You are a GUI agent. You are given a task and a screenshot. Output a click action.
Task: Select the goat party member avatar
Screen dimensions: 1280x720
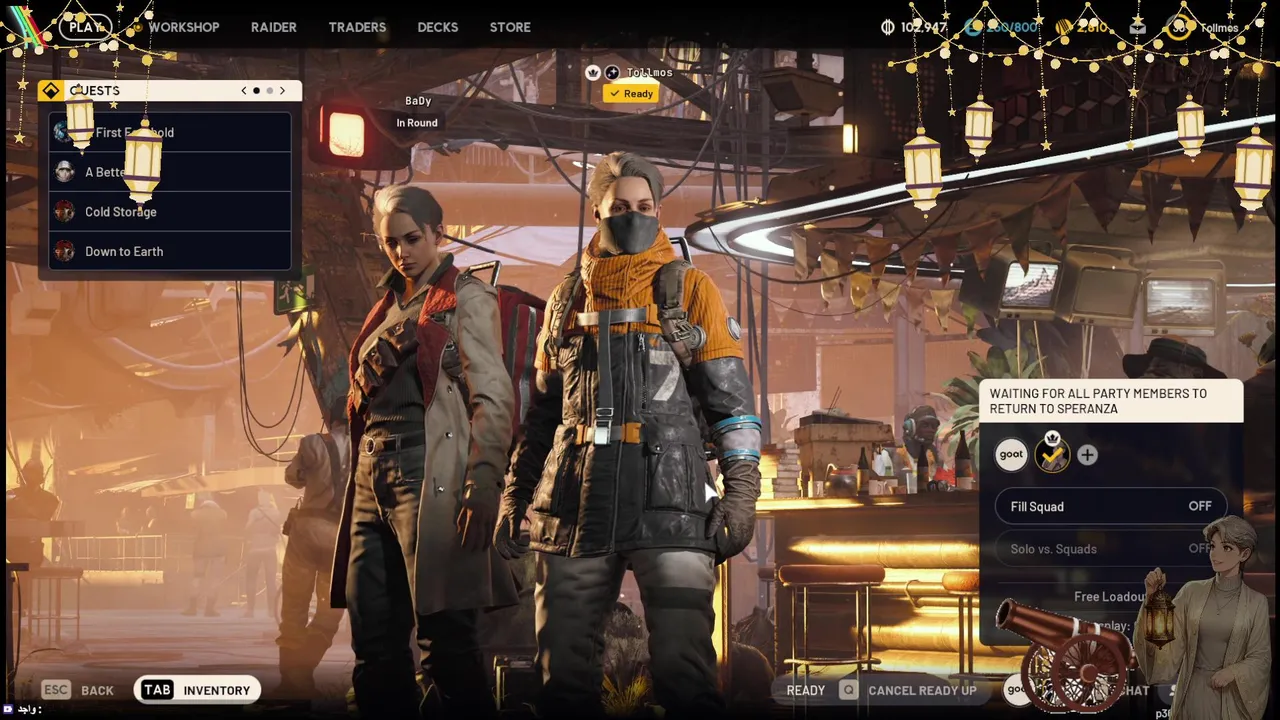tap(1011, 455)
